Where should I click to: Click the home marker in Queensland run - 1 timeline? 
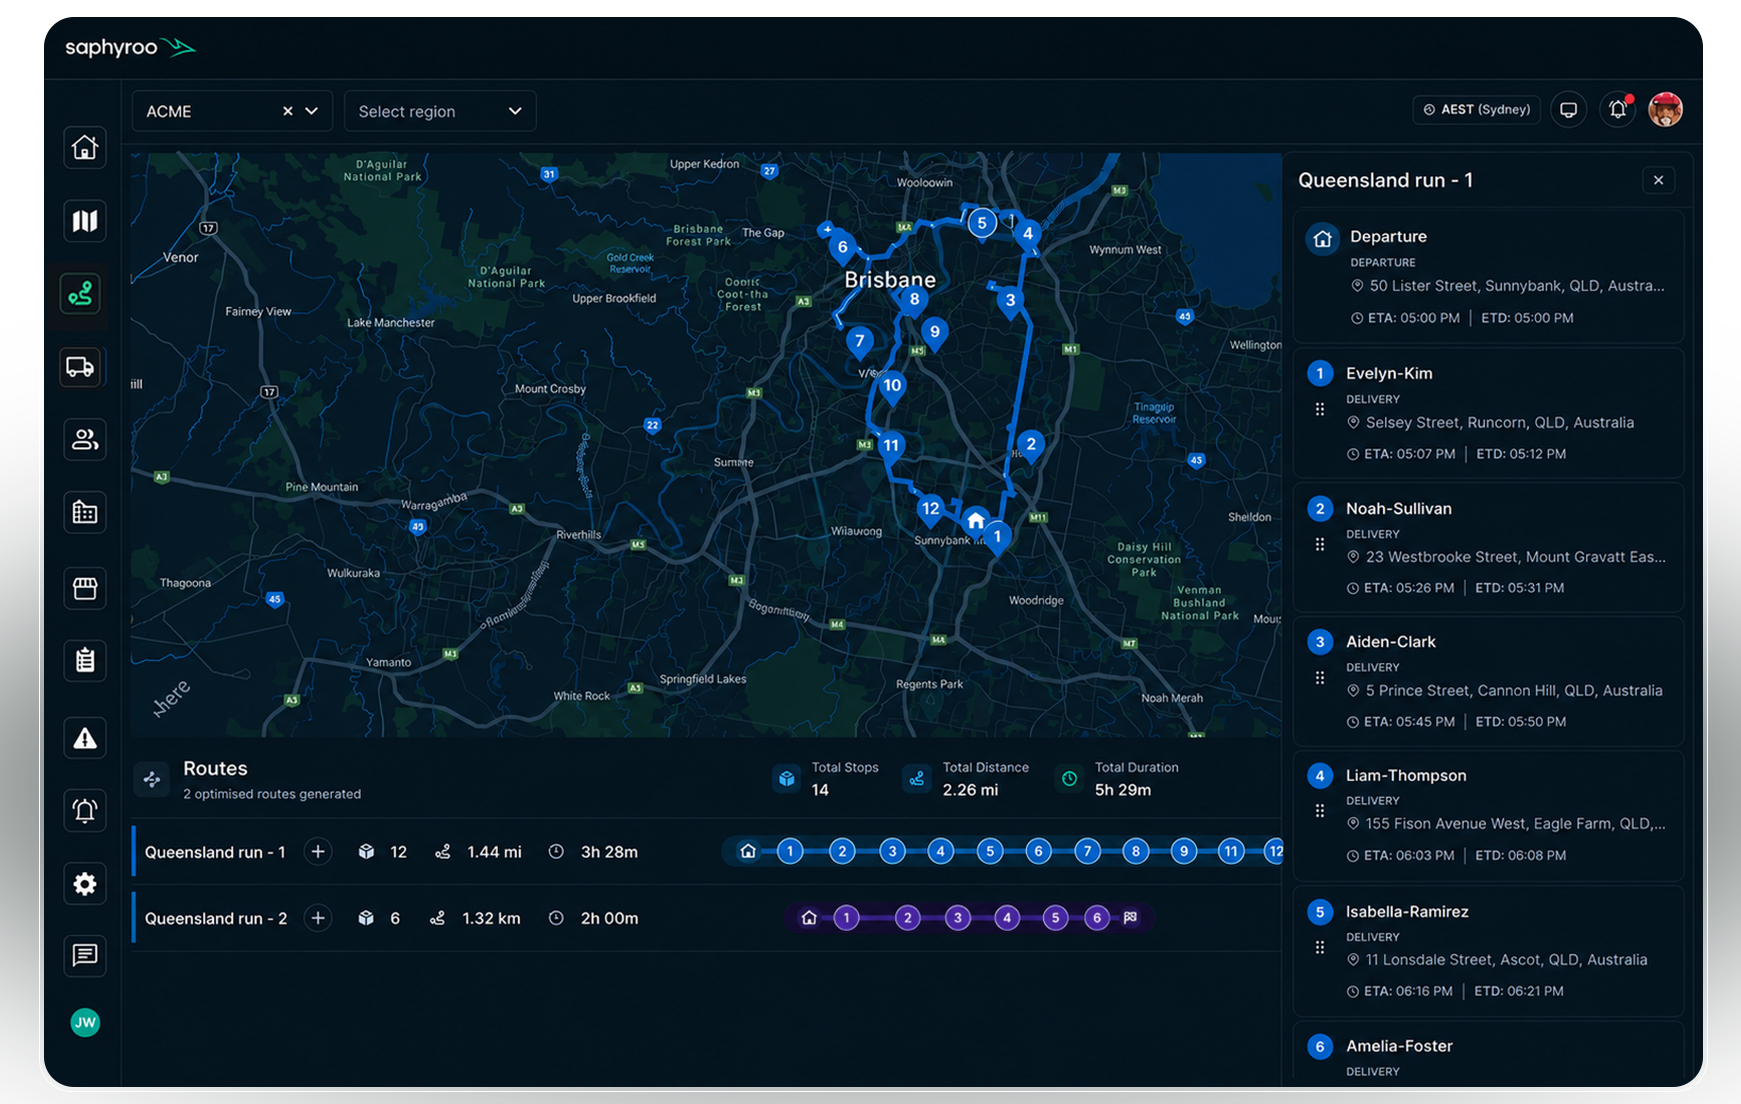pos(748,852)
